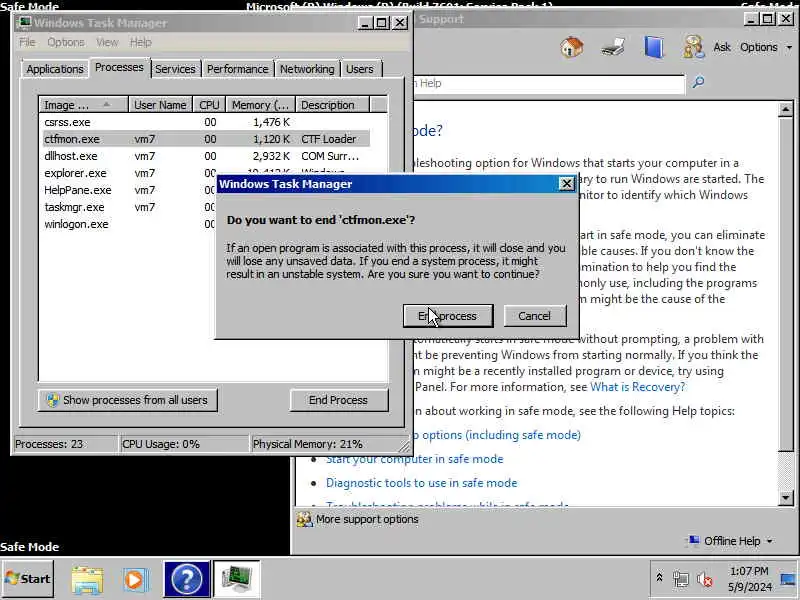Switch to the Task Manager taskbar icon
This screenshot has height=600, width=800.
(237, 579)
